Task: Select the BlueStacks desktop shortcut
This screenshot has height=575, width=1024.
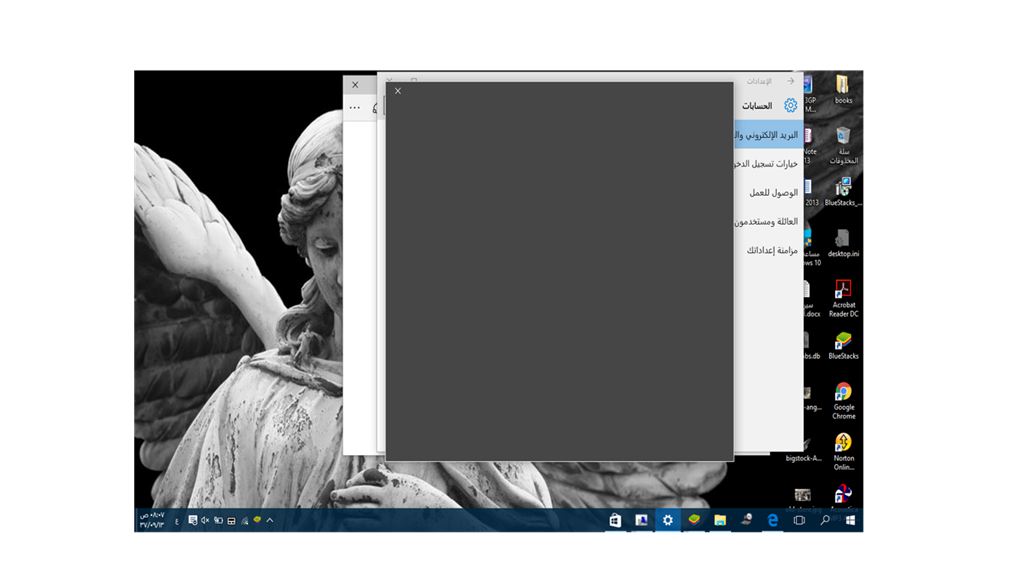Action: [843, 346]
